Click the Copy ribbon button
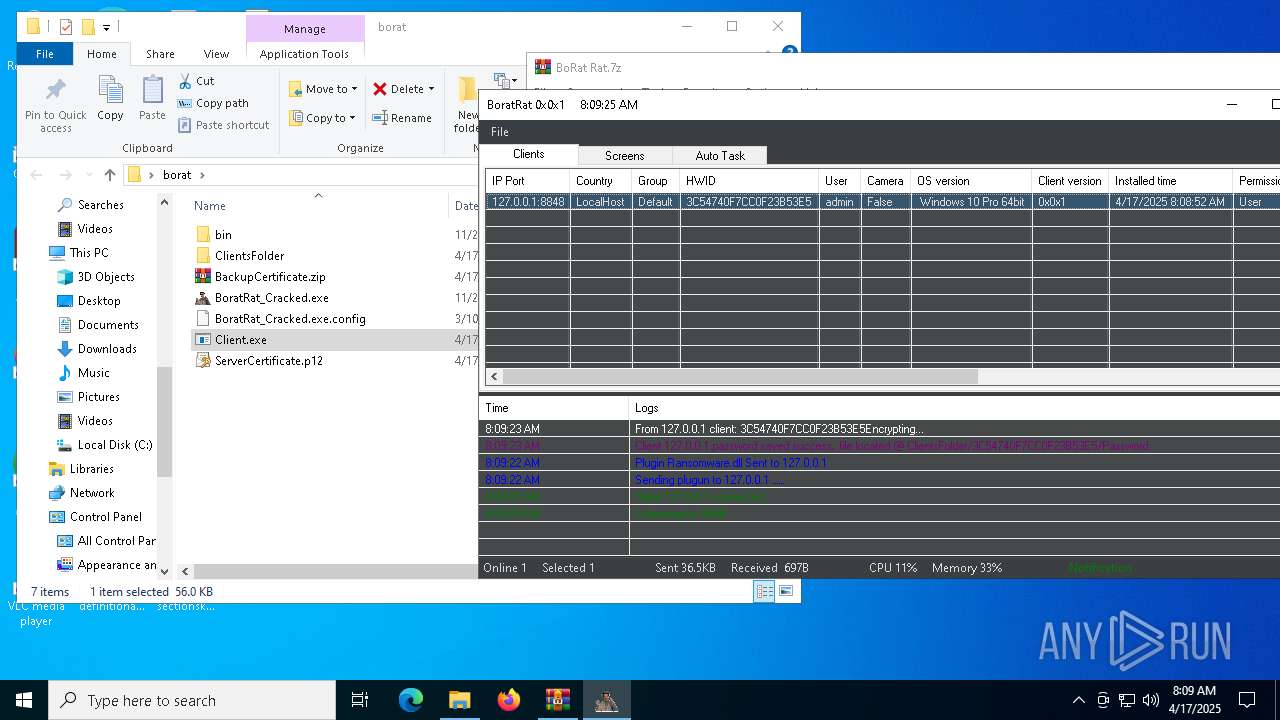Viewport: 1280px width, 720px height. 110,100
